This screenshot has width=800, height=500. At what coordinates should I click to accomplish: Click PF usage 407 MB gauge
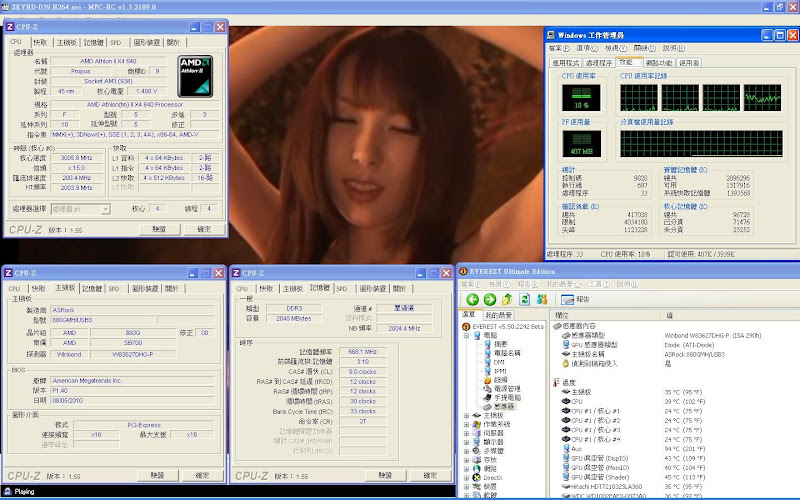click(x=582, y=144)
